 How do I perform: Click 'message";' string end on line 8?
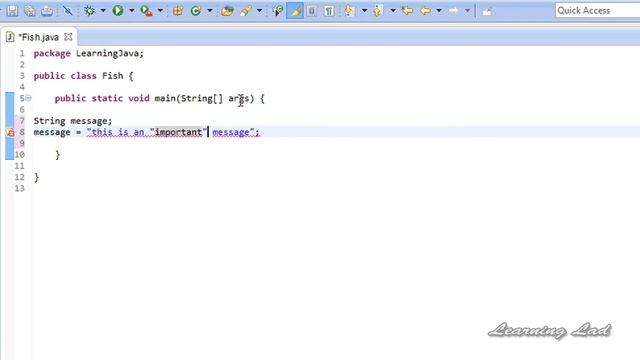click(236, 132)
